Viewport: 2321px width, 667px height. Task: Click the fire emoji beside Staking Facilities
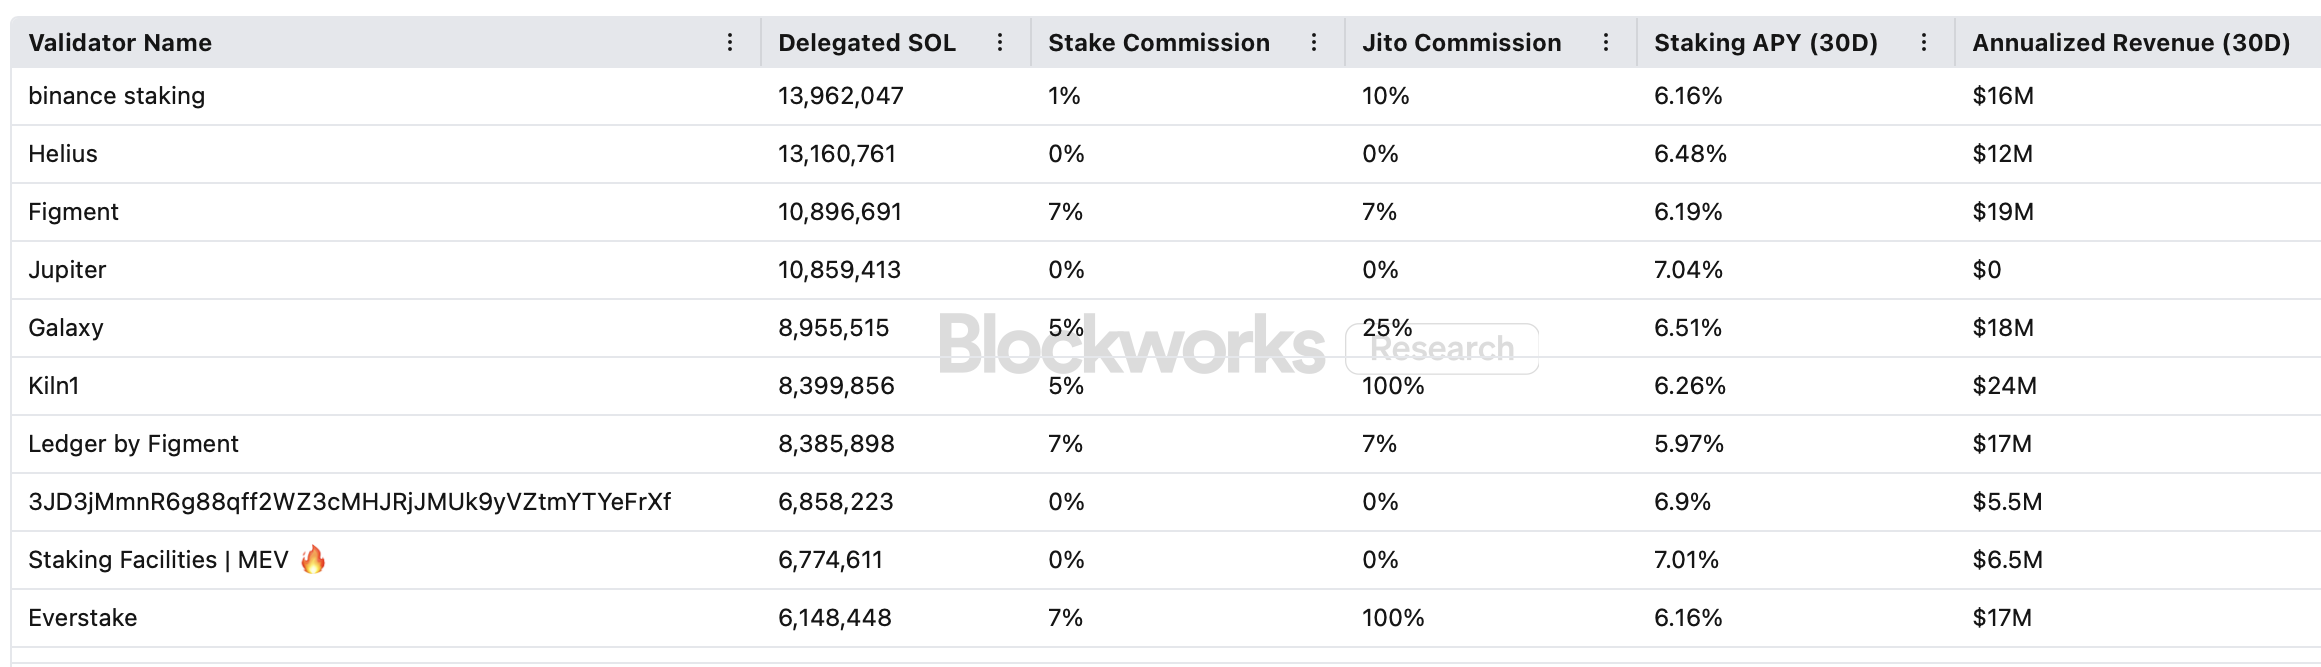313,559
